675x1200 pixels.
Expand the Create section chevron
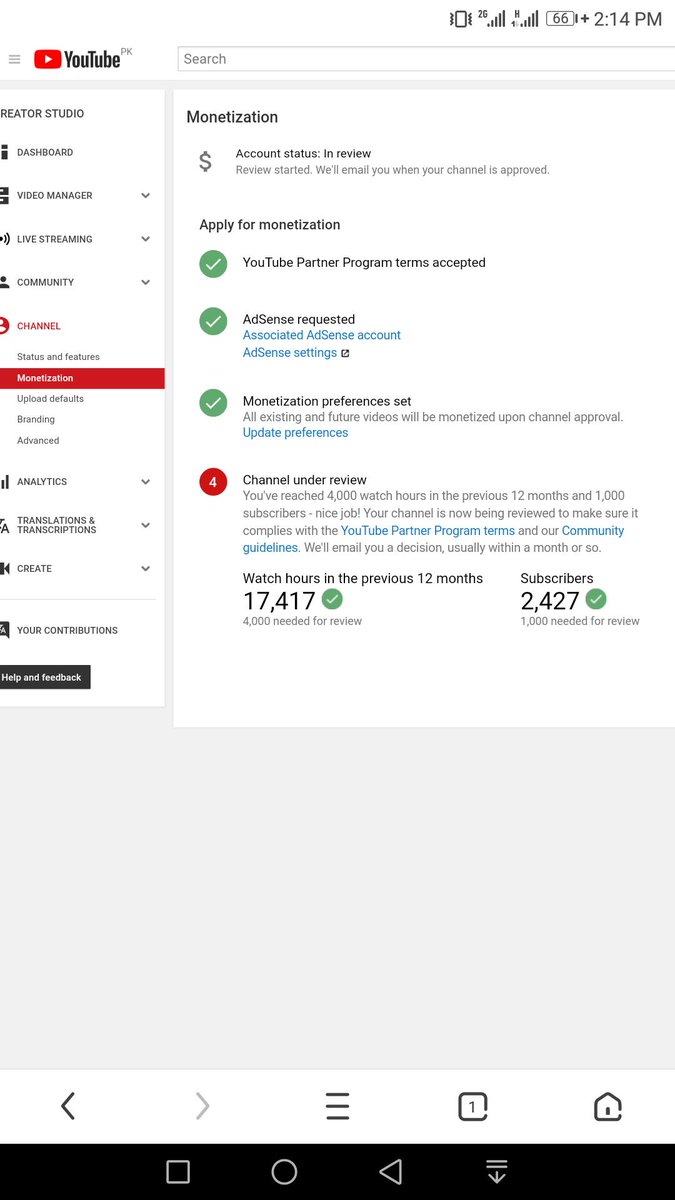pos(146,568)
